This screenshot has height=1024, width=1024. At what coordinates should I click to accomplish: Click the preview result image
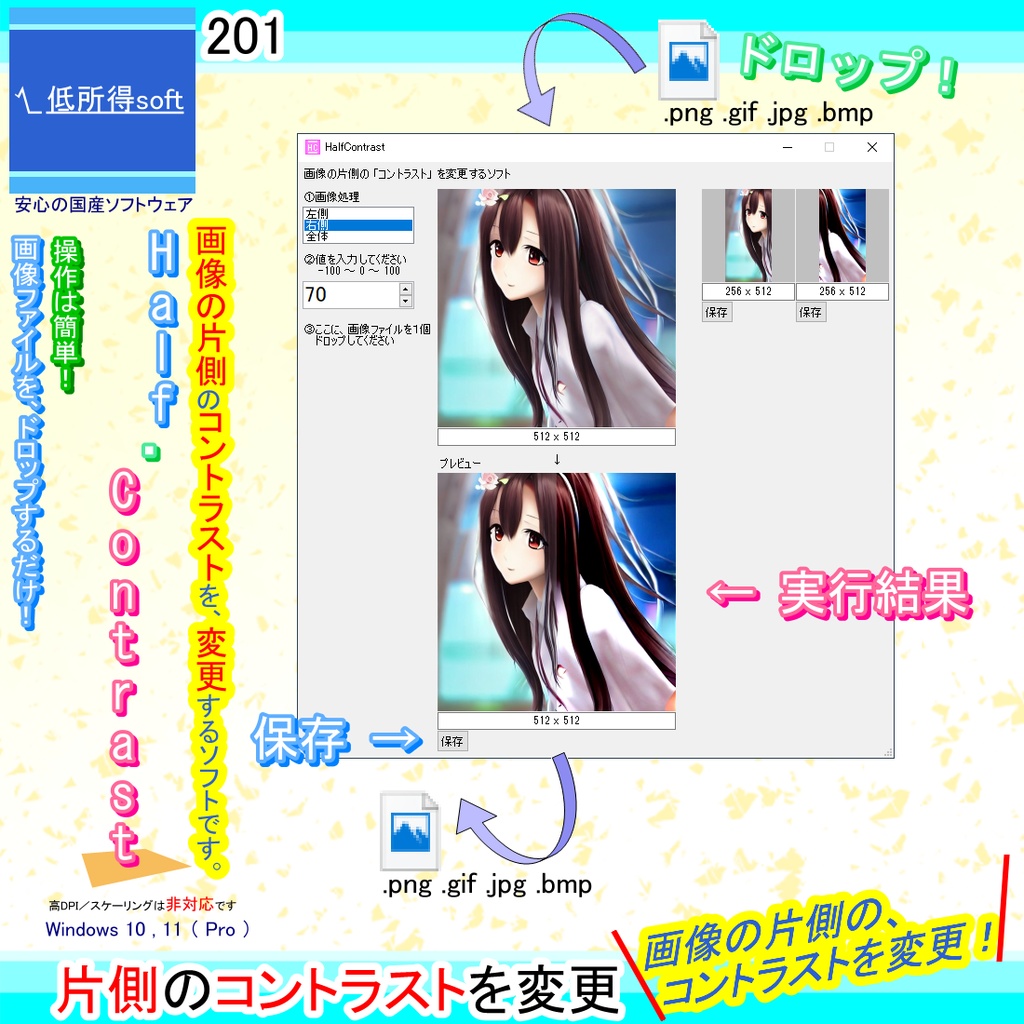[556, 592]
